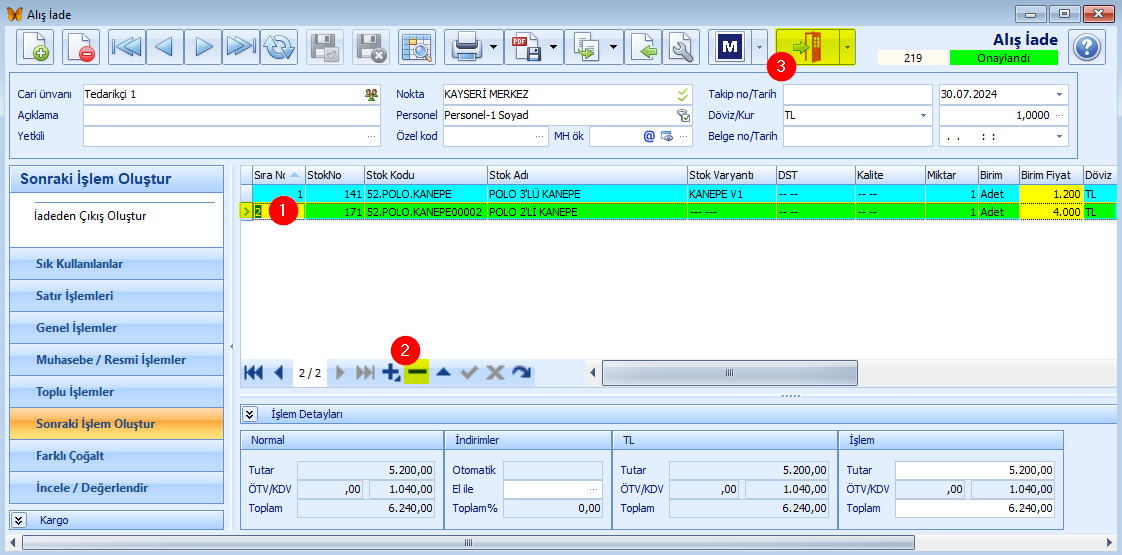Click the grid's horizontal scrollbar thumb
The height and width of the screenshot is (555, 1122).
coord(730,373)
